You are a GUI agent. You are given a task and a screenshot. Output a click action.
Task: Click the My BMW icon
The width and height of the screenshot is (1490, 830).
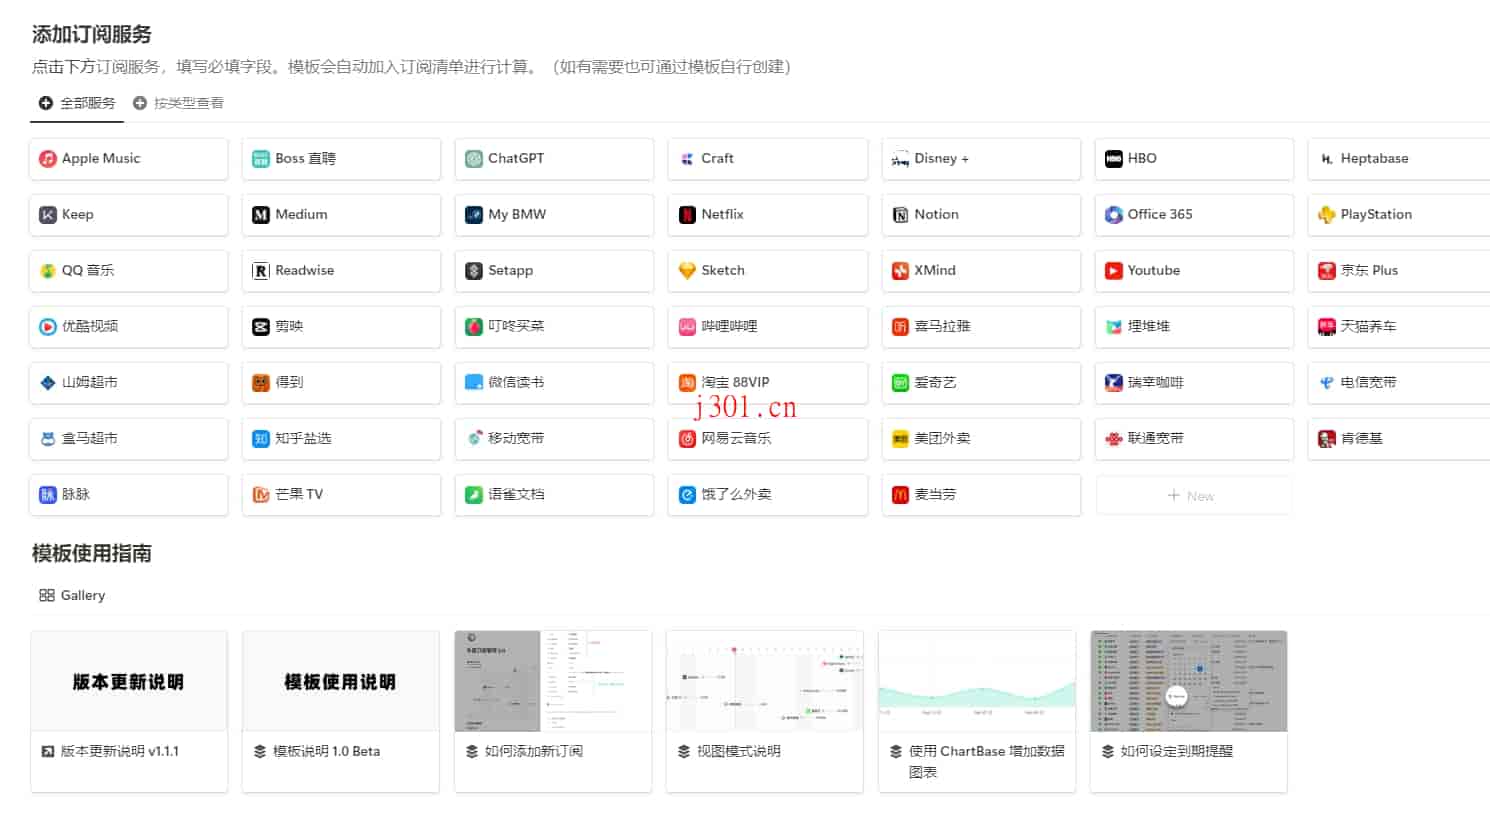[474, 215]
